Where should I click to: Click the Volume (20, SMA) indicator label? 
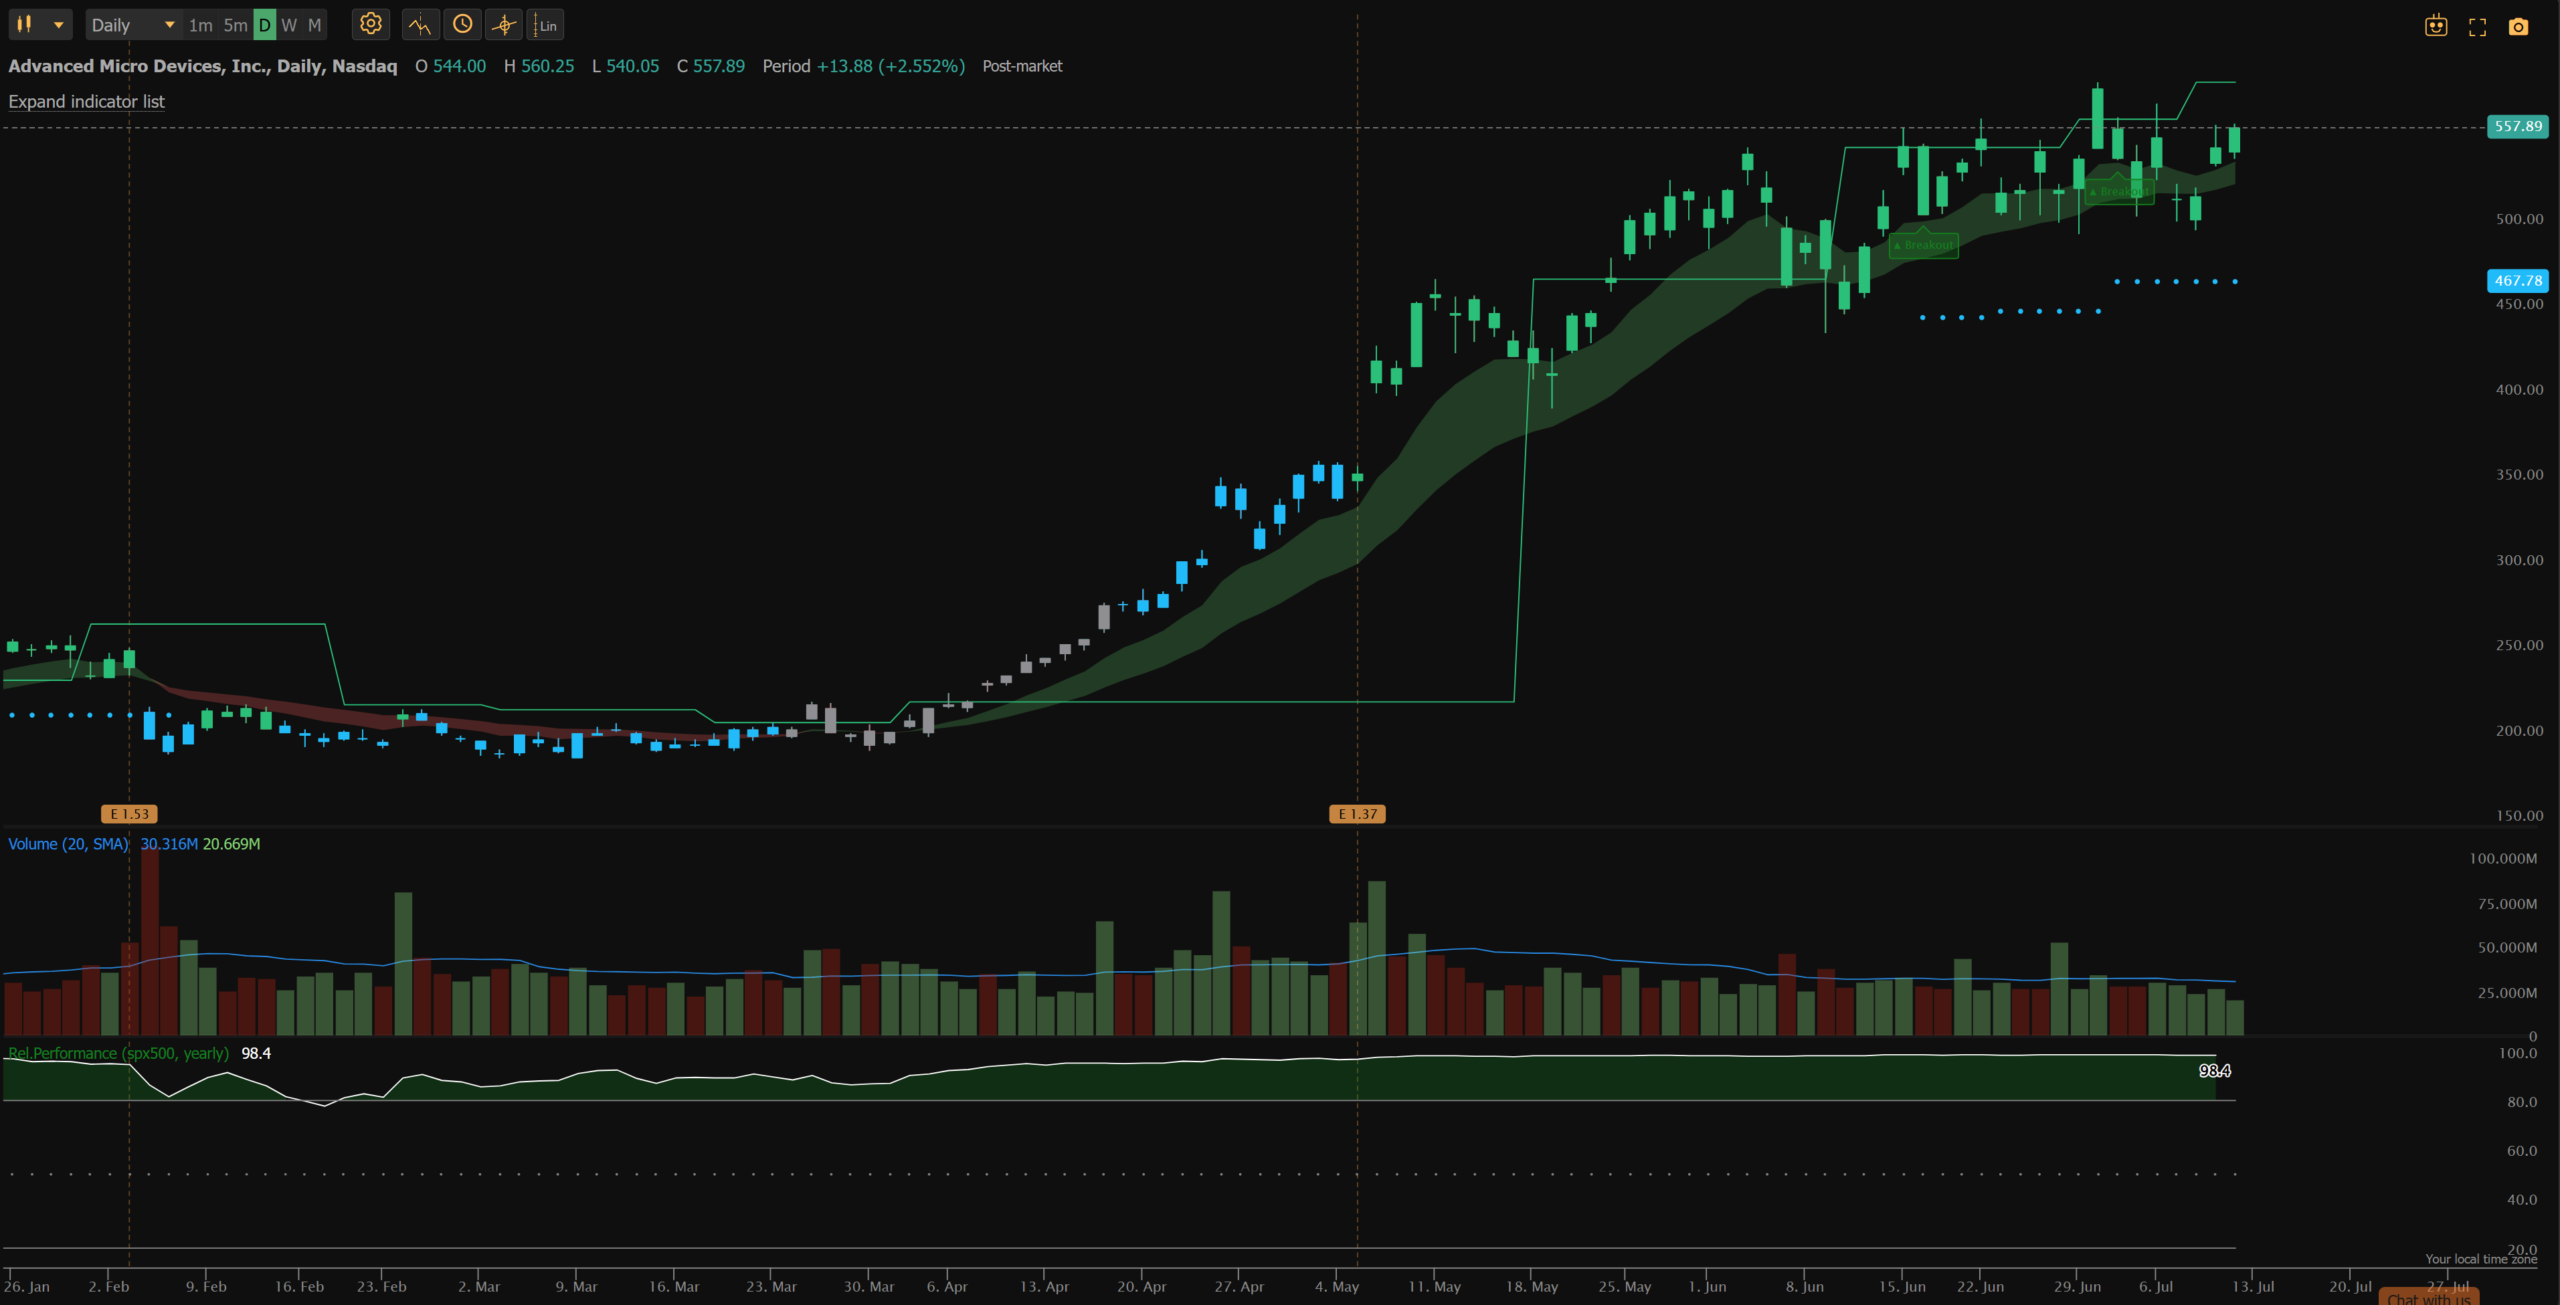pos(68,844)
